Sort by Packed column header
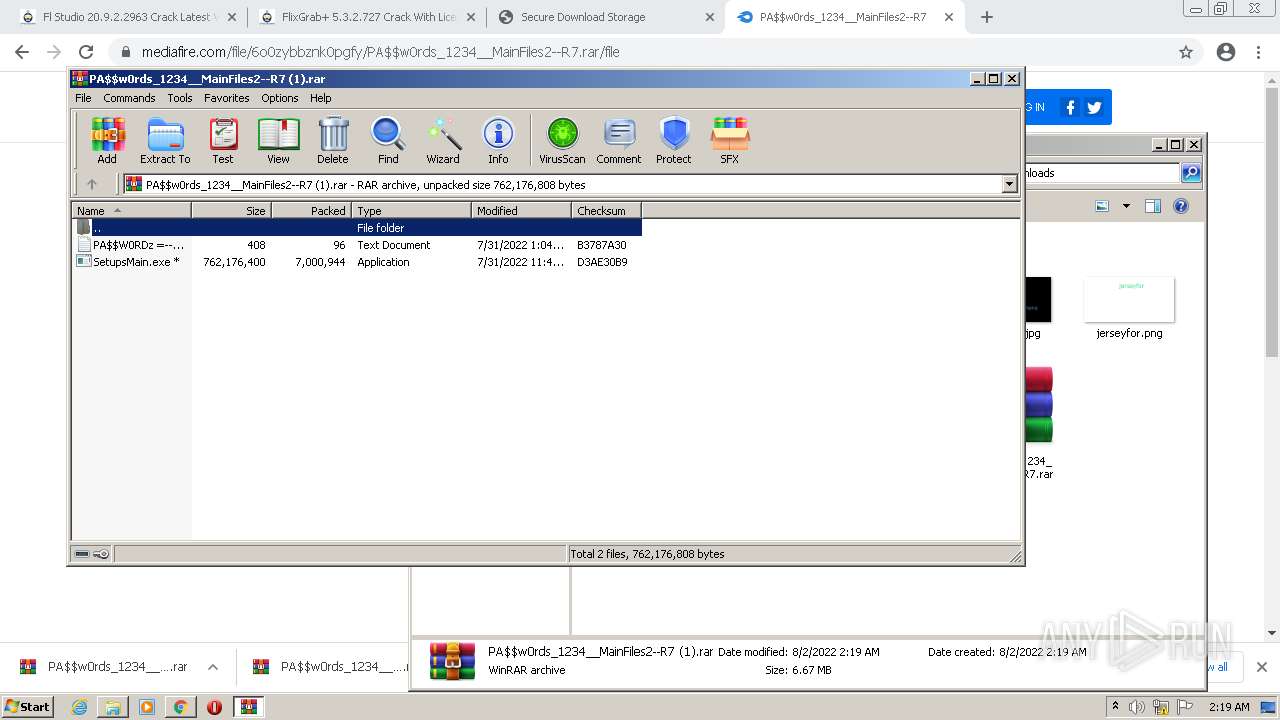This screenshot has height=720, width=1280. point(311,210)
